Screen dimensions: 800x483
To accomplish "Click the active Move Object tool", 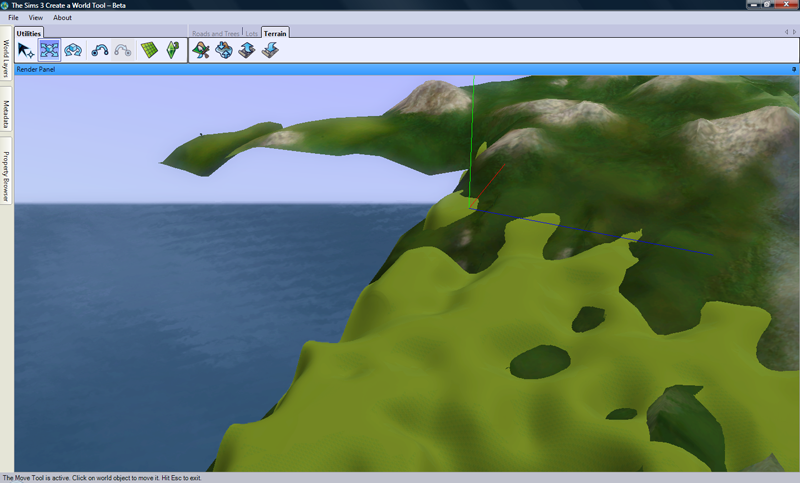I will click(49, 50).
